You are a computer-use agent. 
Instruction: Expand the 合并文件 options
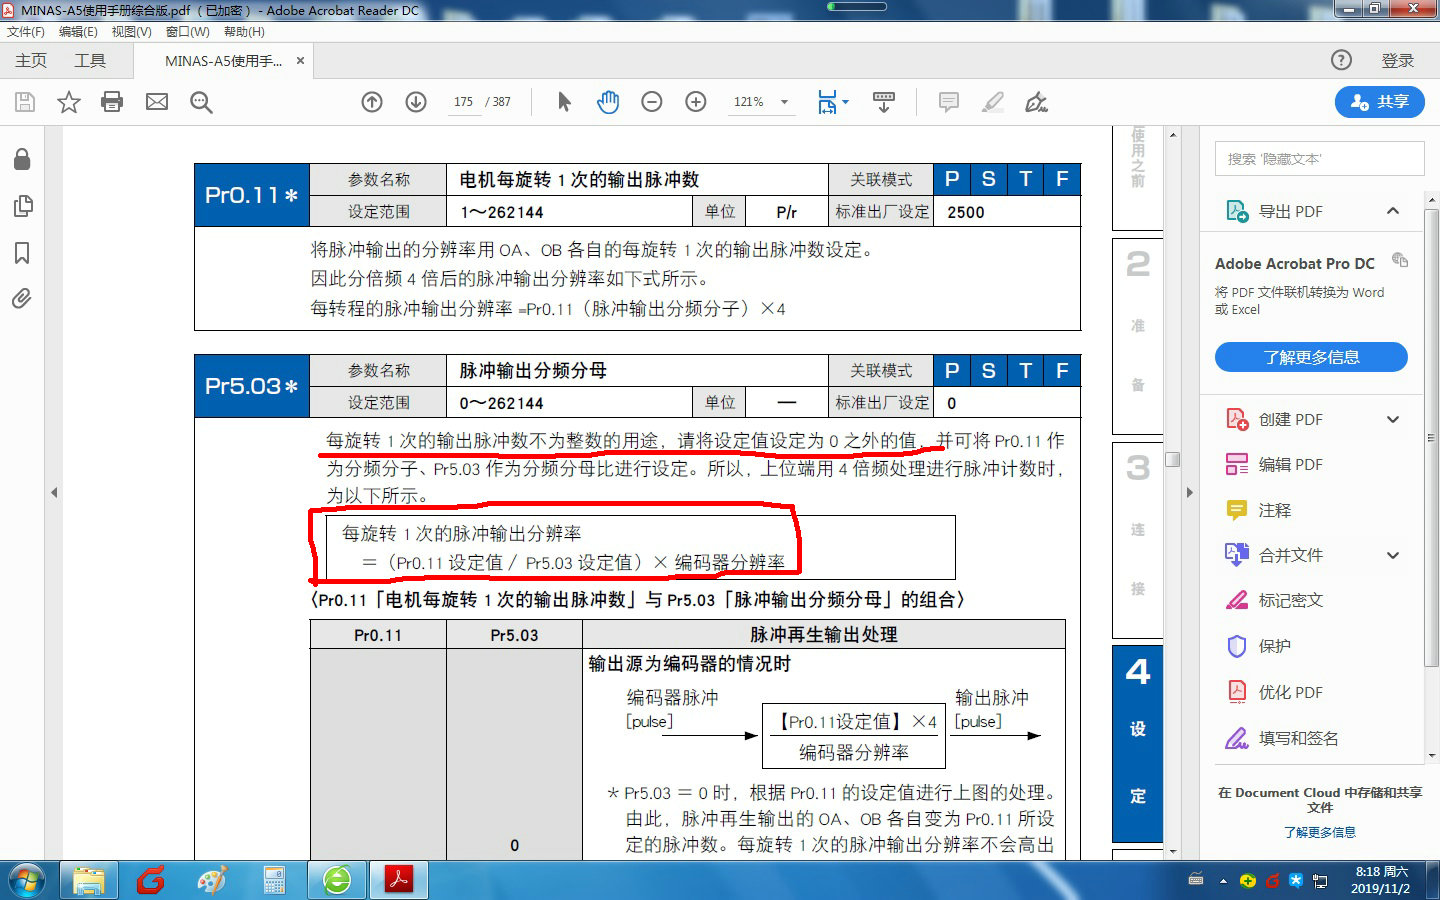tap(1393, 555)
